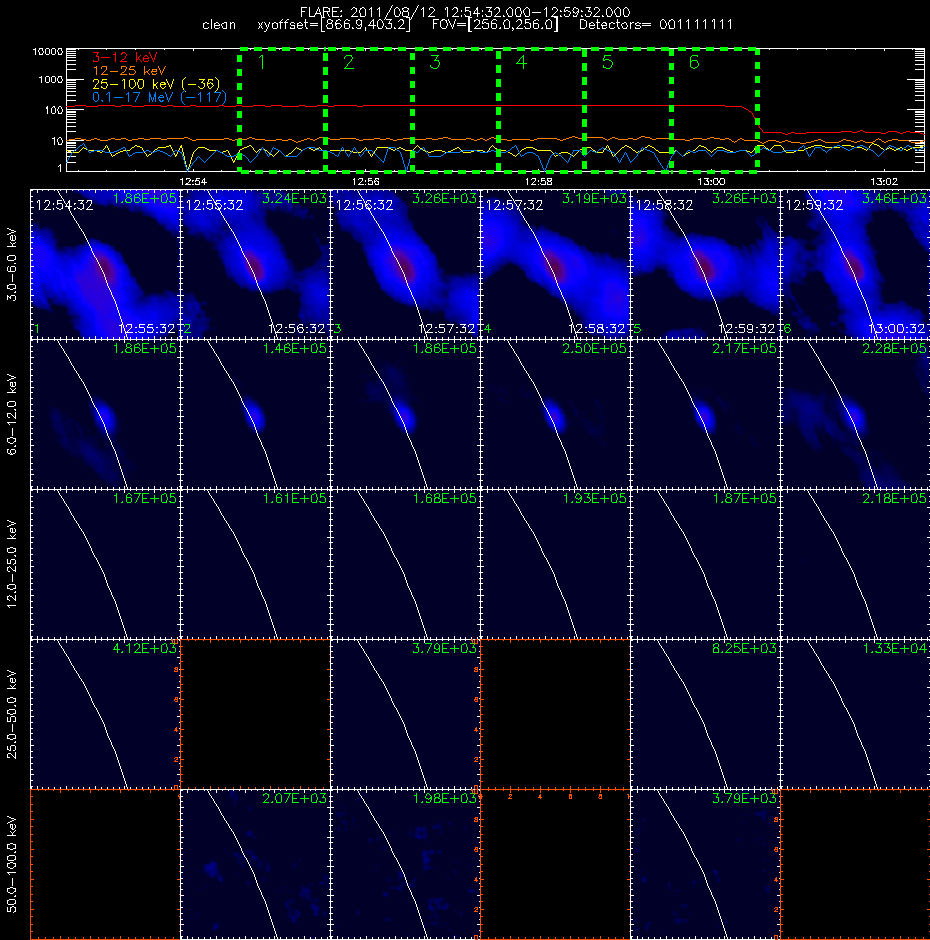The width and height of the screenshot is (930, 940).
Task: Select the 13:00:32 end timestamp
Action: tap(897, 329)
